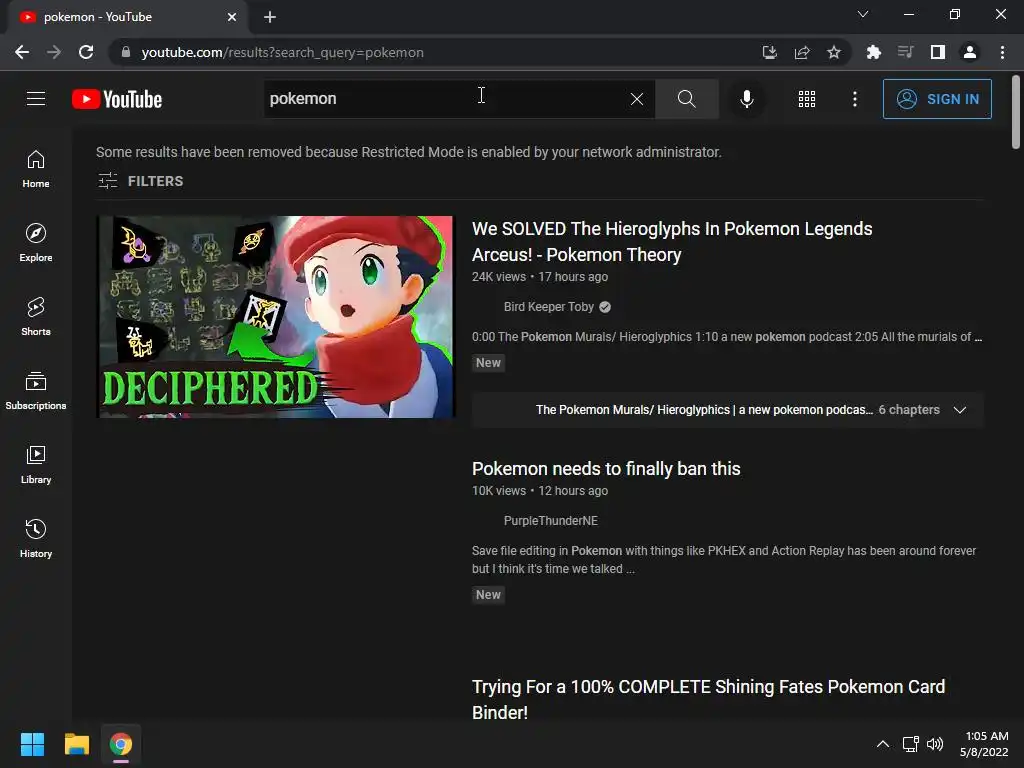The width and height of the screenshot is (1024, 768).
Task: Click the magnifying glass search button
Action: pos(686,99)
